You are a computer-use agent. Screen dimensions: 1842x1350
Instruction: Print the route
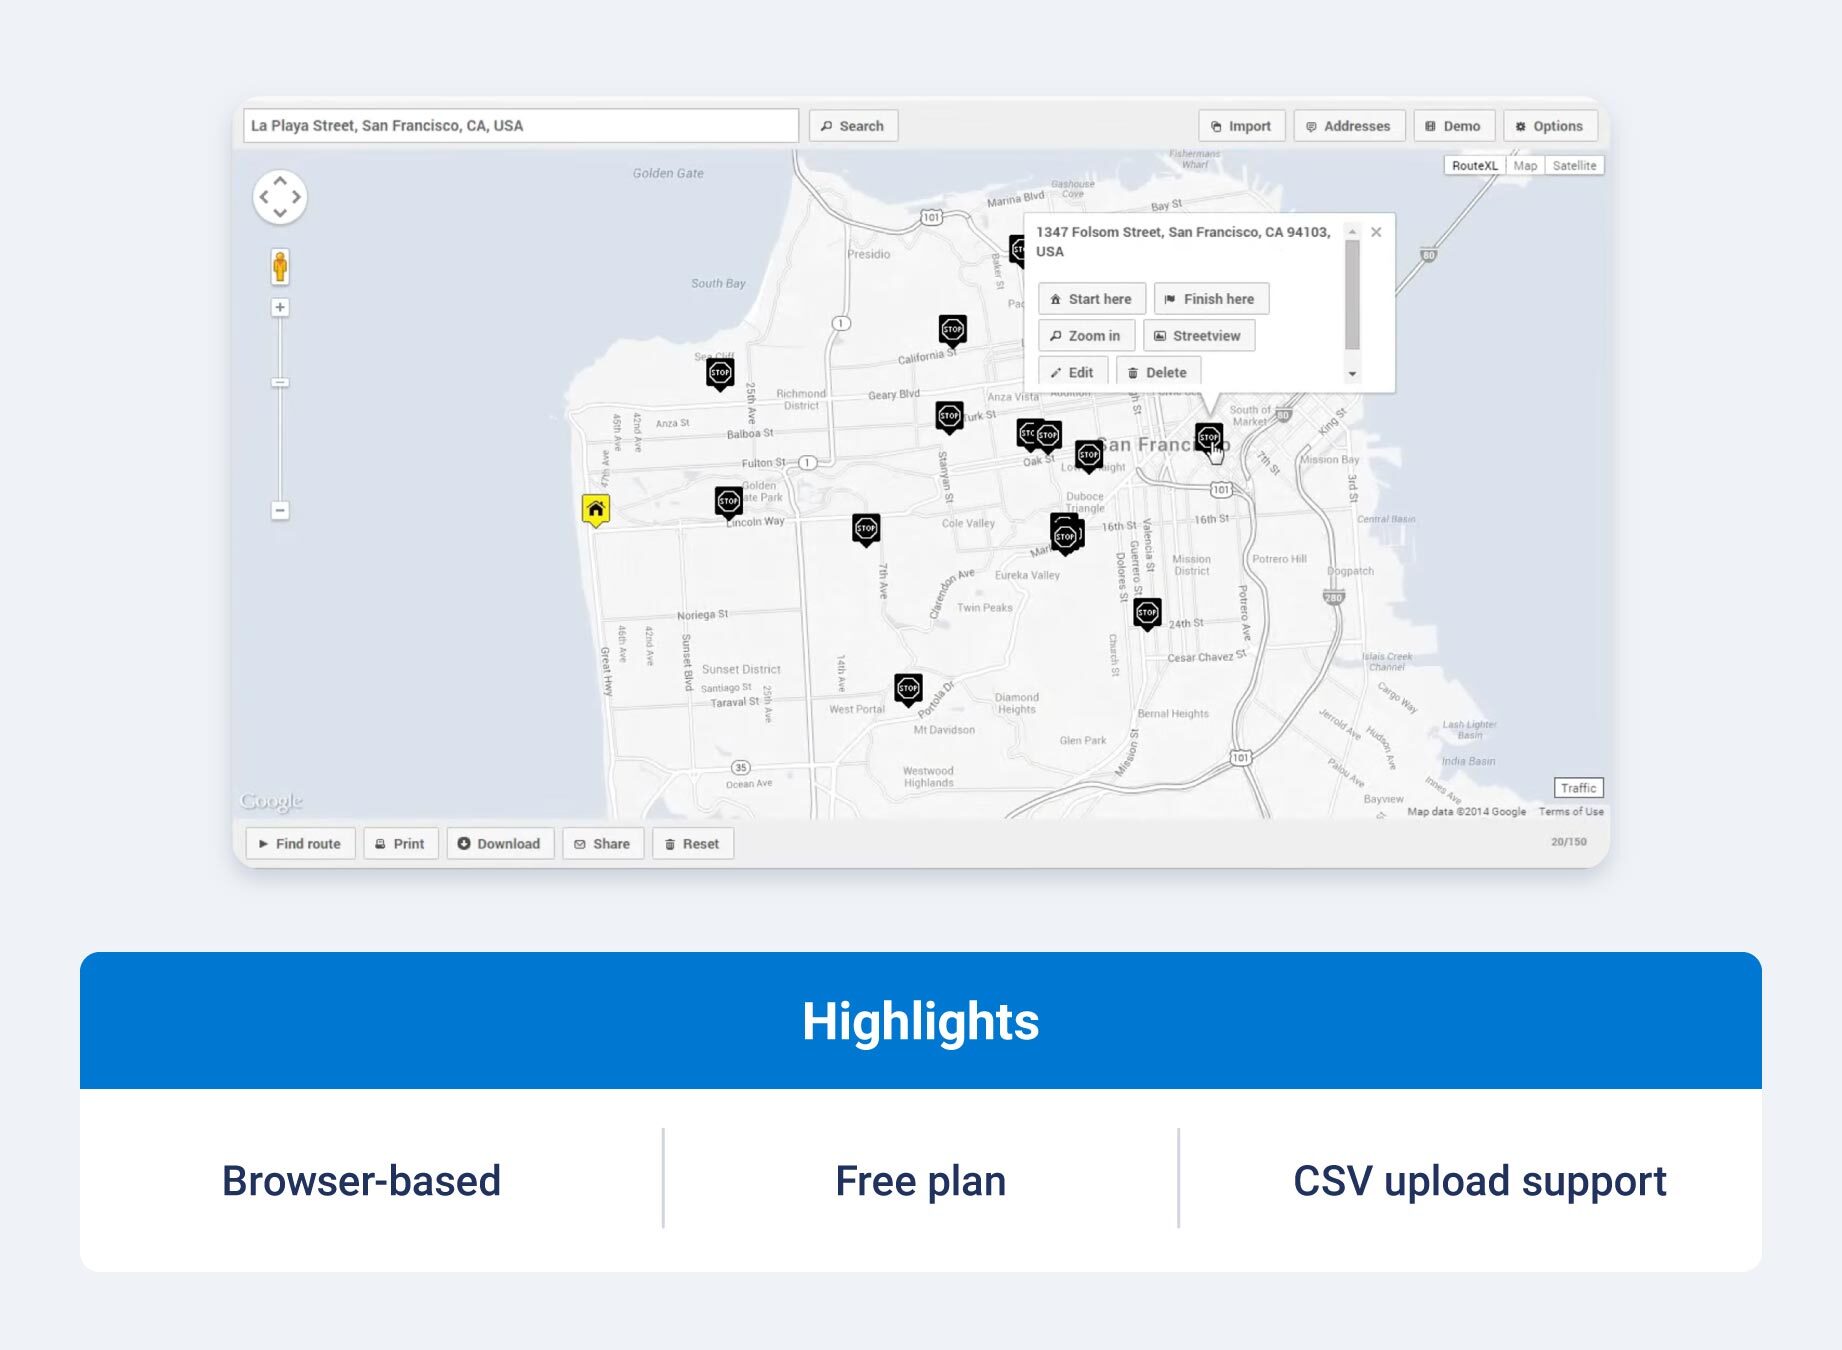tap(400, 844)
